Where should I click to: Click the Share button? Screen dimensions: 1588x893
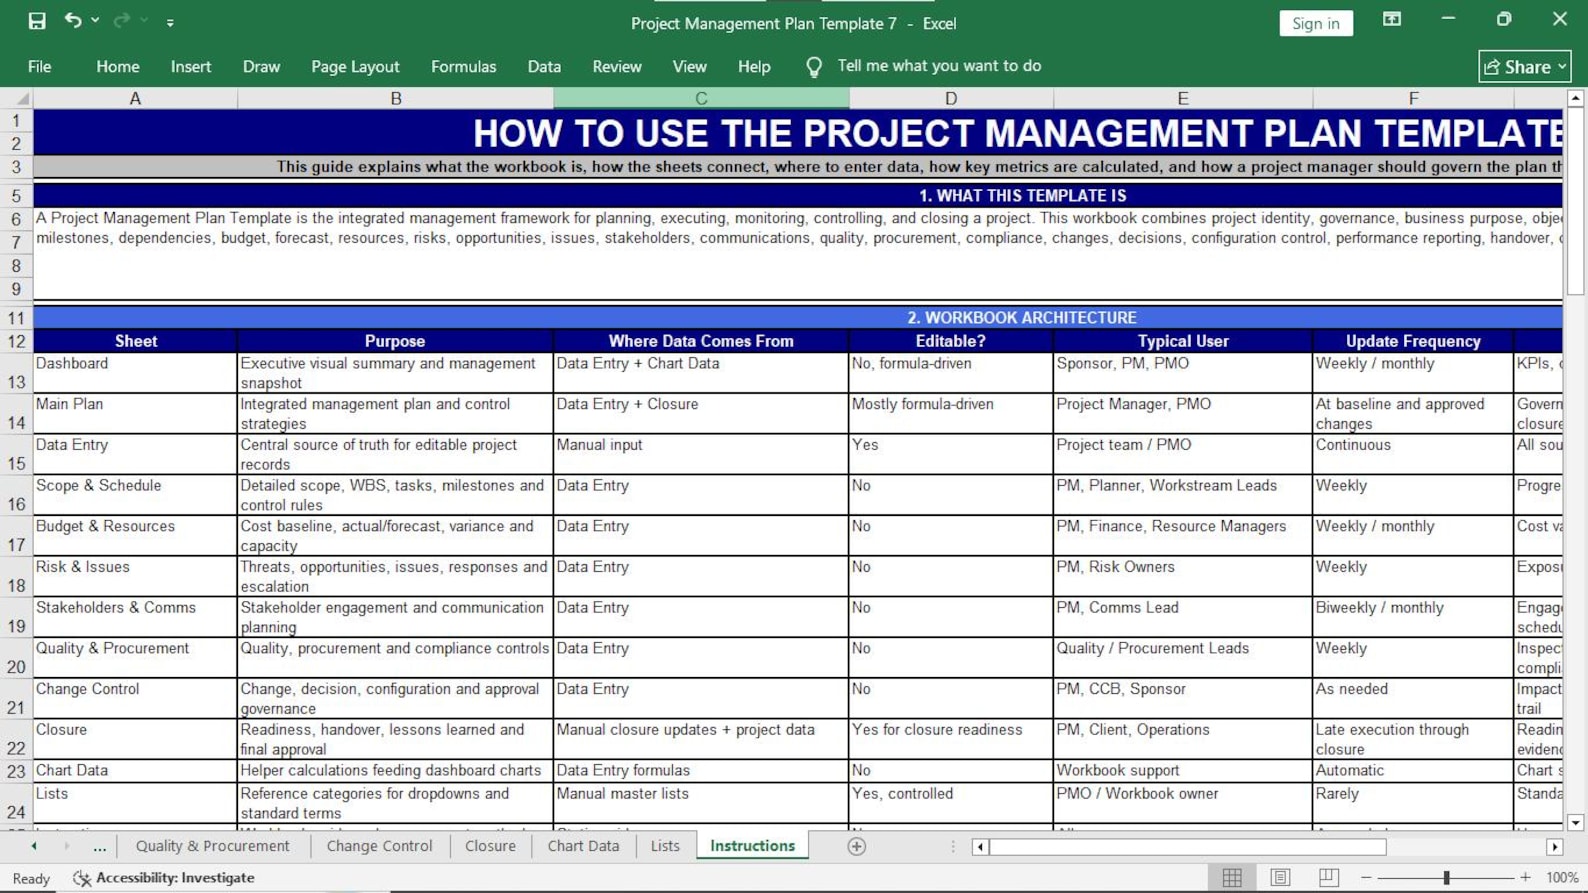1525,66
